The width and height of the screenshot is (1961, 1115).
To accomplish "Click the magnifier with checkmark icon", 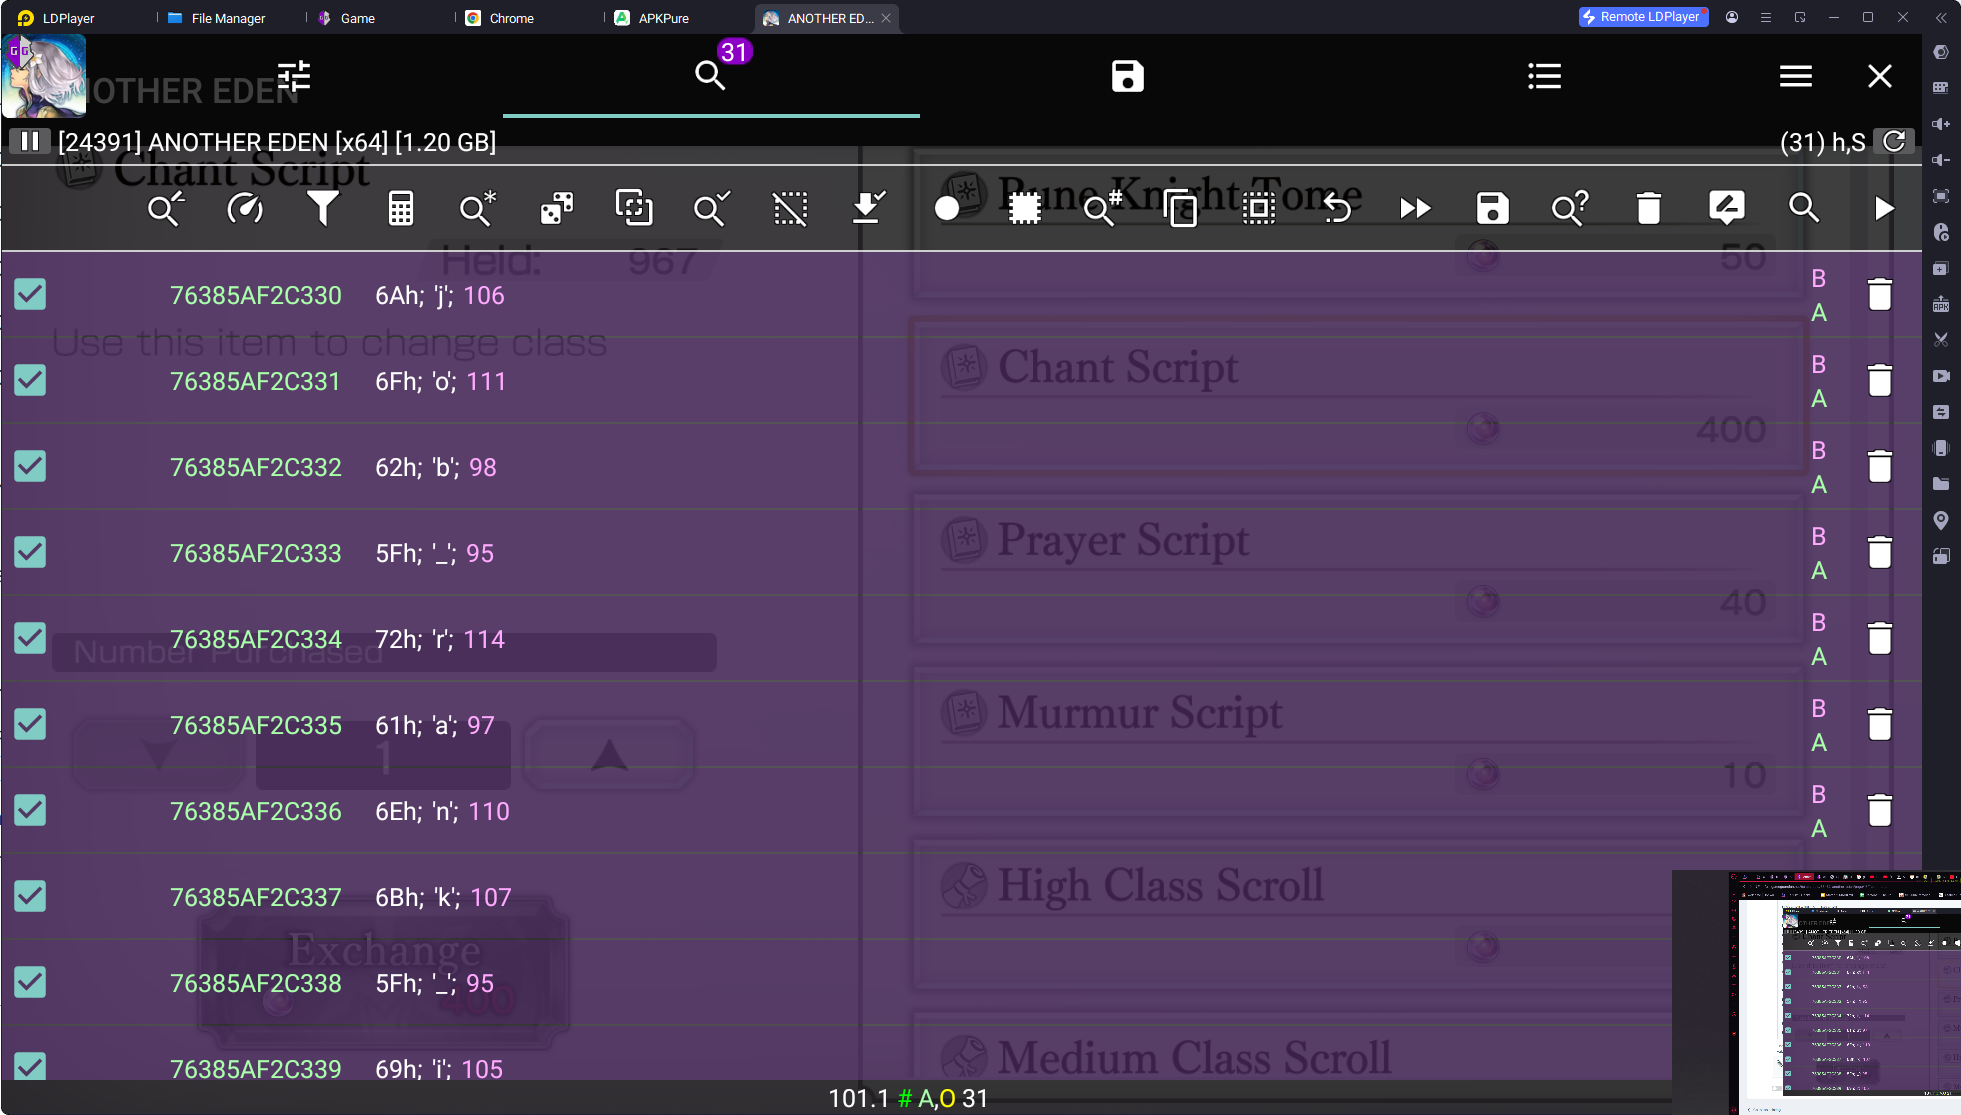I will [712, 208].
